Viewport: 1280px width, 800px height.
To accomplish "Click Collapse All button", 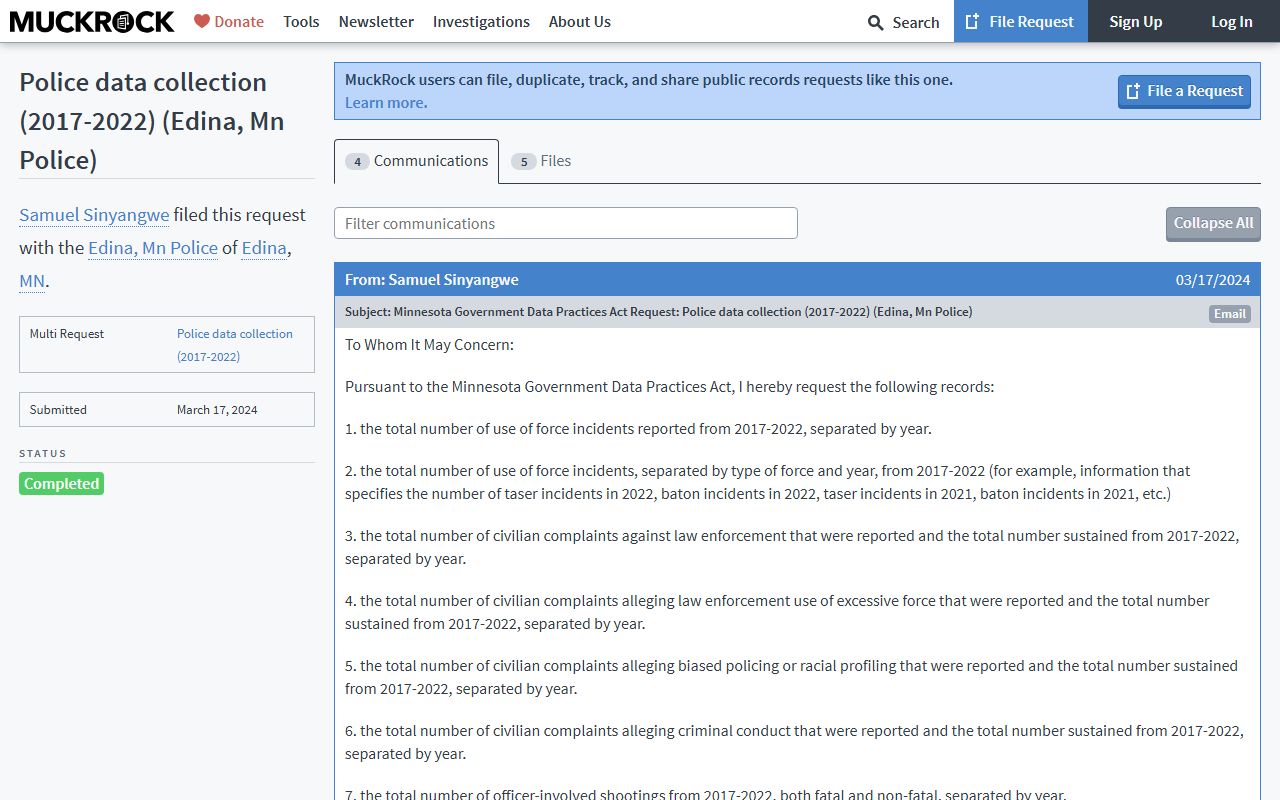I will (1213, 223).
